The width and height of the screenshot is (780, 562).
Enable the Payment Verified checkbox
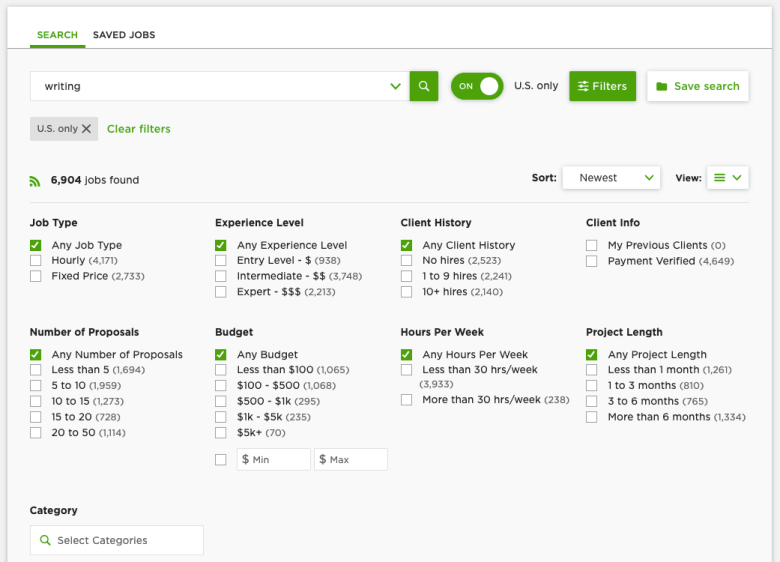click(592, 261)
